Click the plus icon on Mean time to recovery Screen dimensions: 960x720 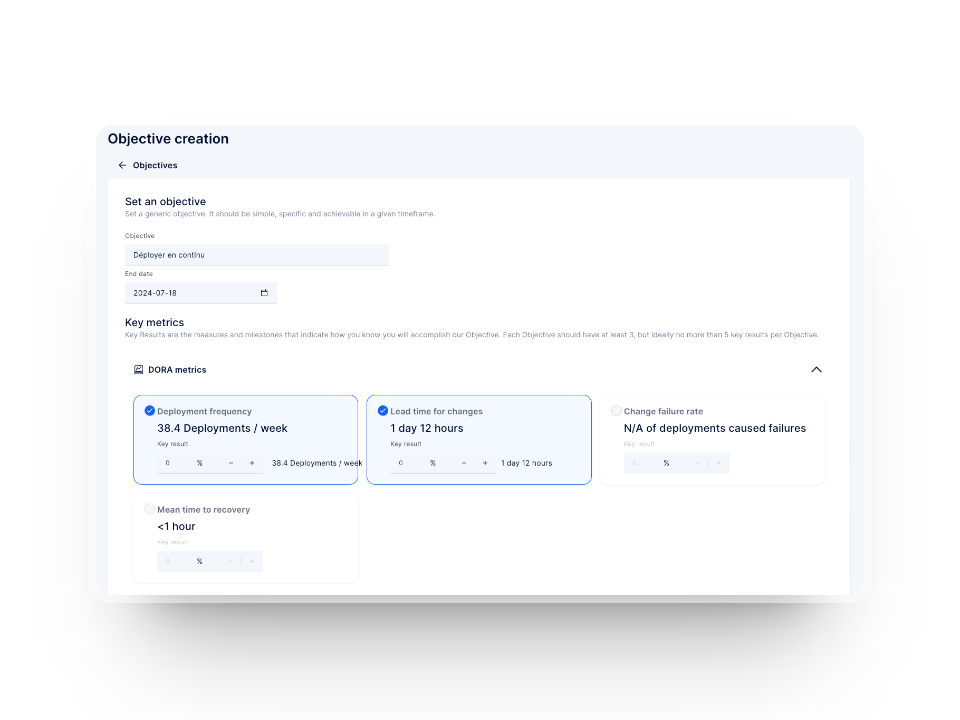click(x=252, y=561)
